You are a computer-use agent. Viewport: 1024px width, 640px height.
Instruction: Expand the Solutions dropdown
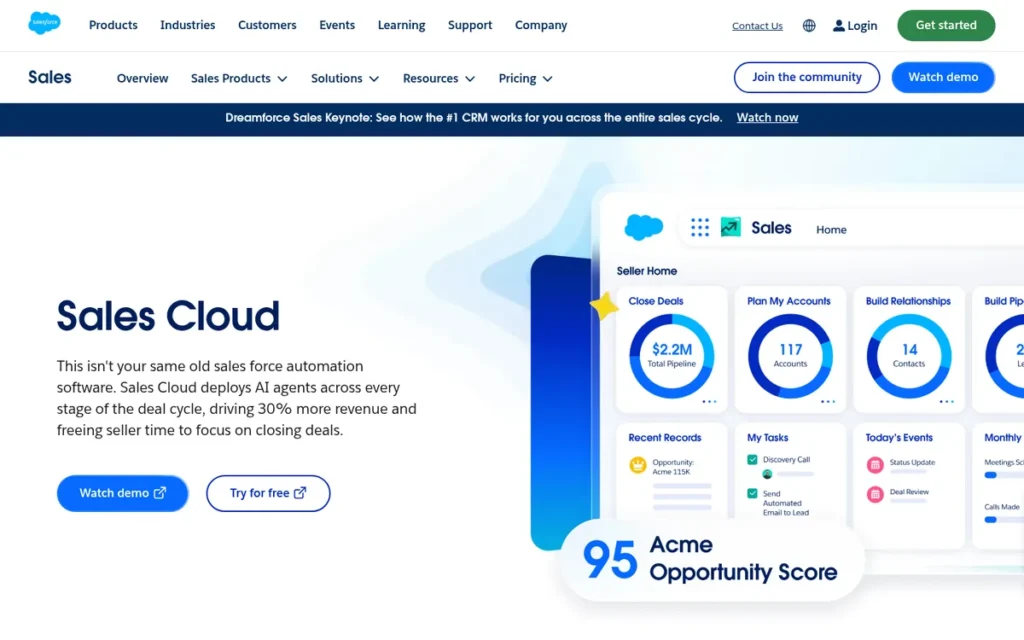click(x=345, y=78)
